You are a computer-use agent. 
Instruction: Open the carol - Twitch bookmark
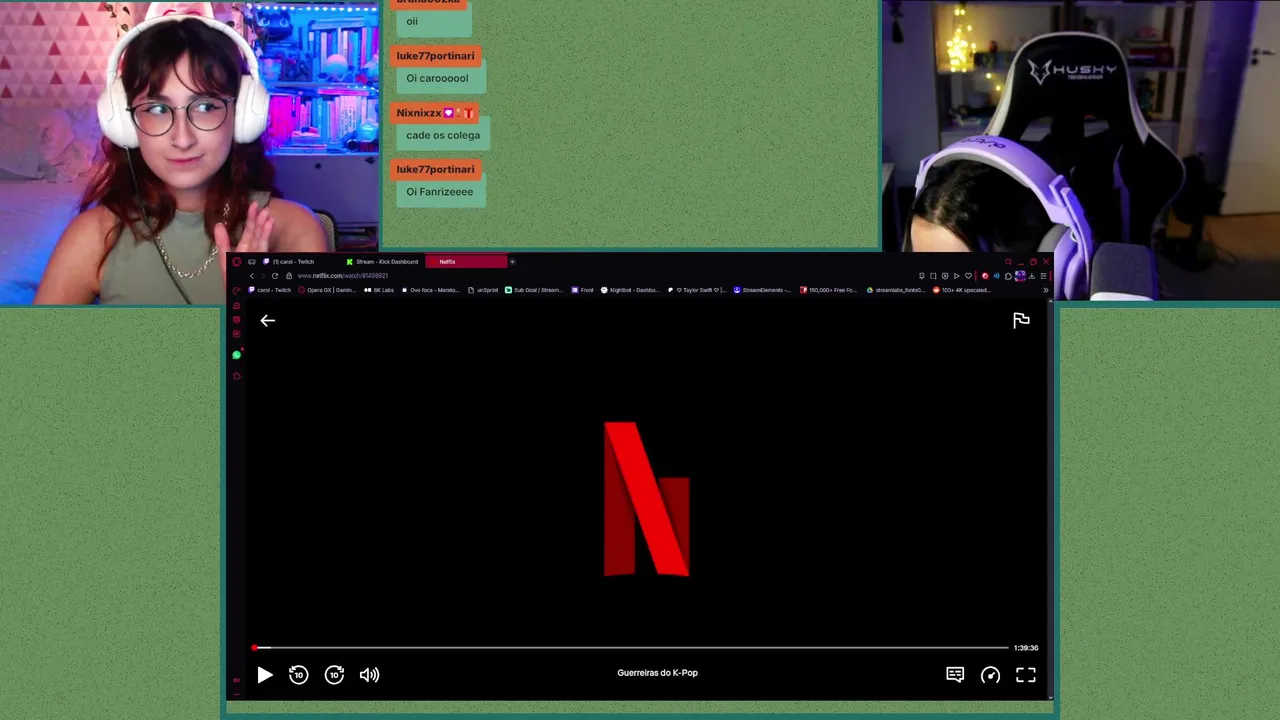click(x=270, y=290)
